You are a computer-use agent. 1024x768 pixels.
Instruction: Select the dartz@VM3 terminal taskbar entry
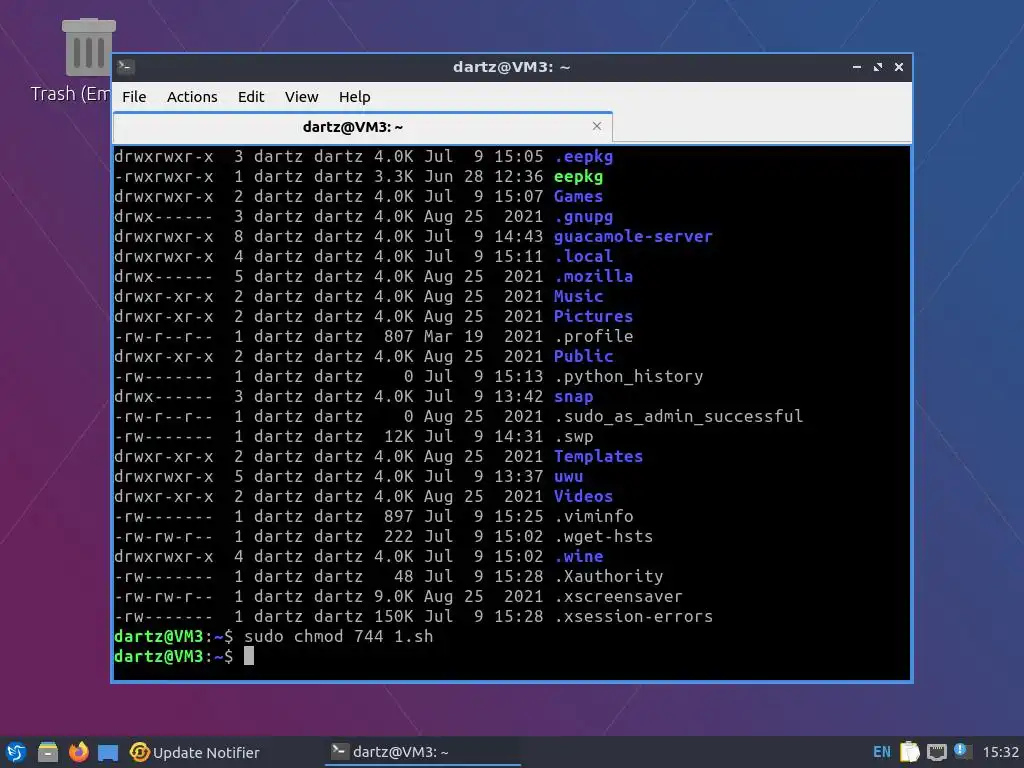pyautogui.click(x=423, y=752)
